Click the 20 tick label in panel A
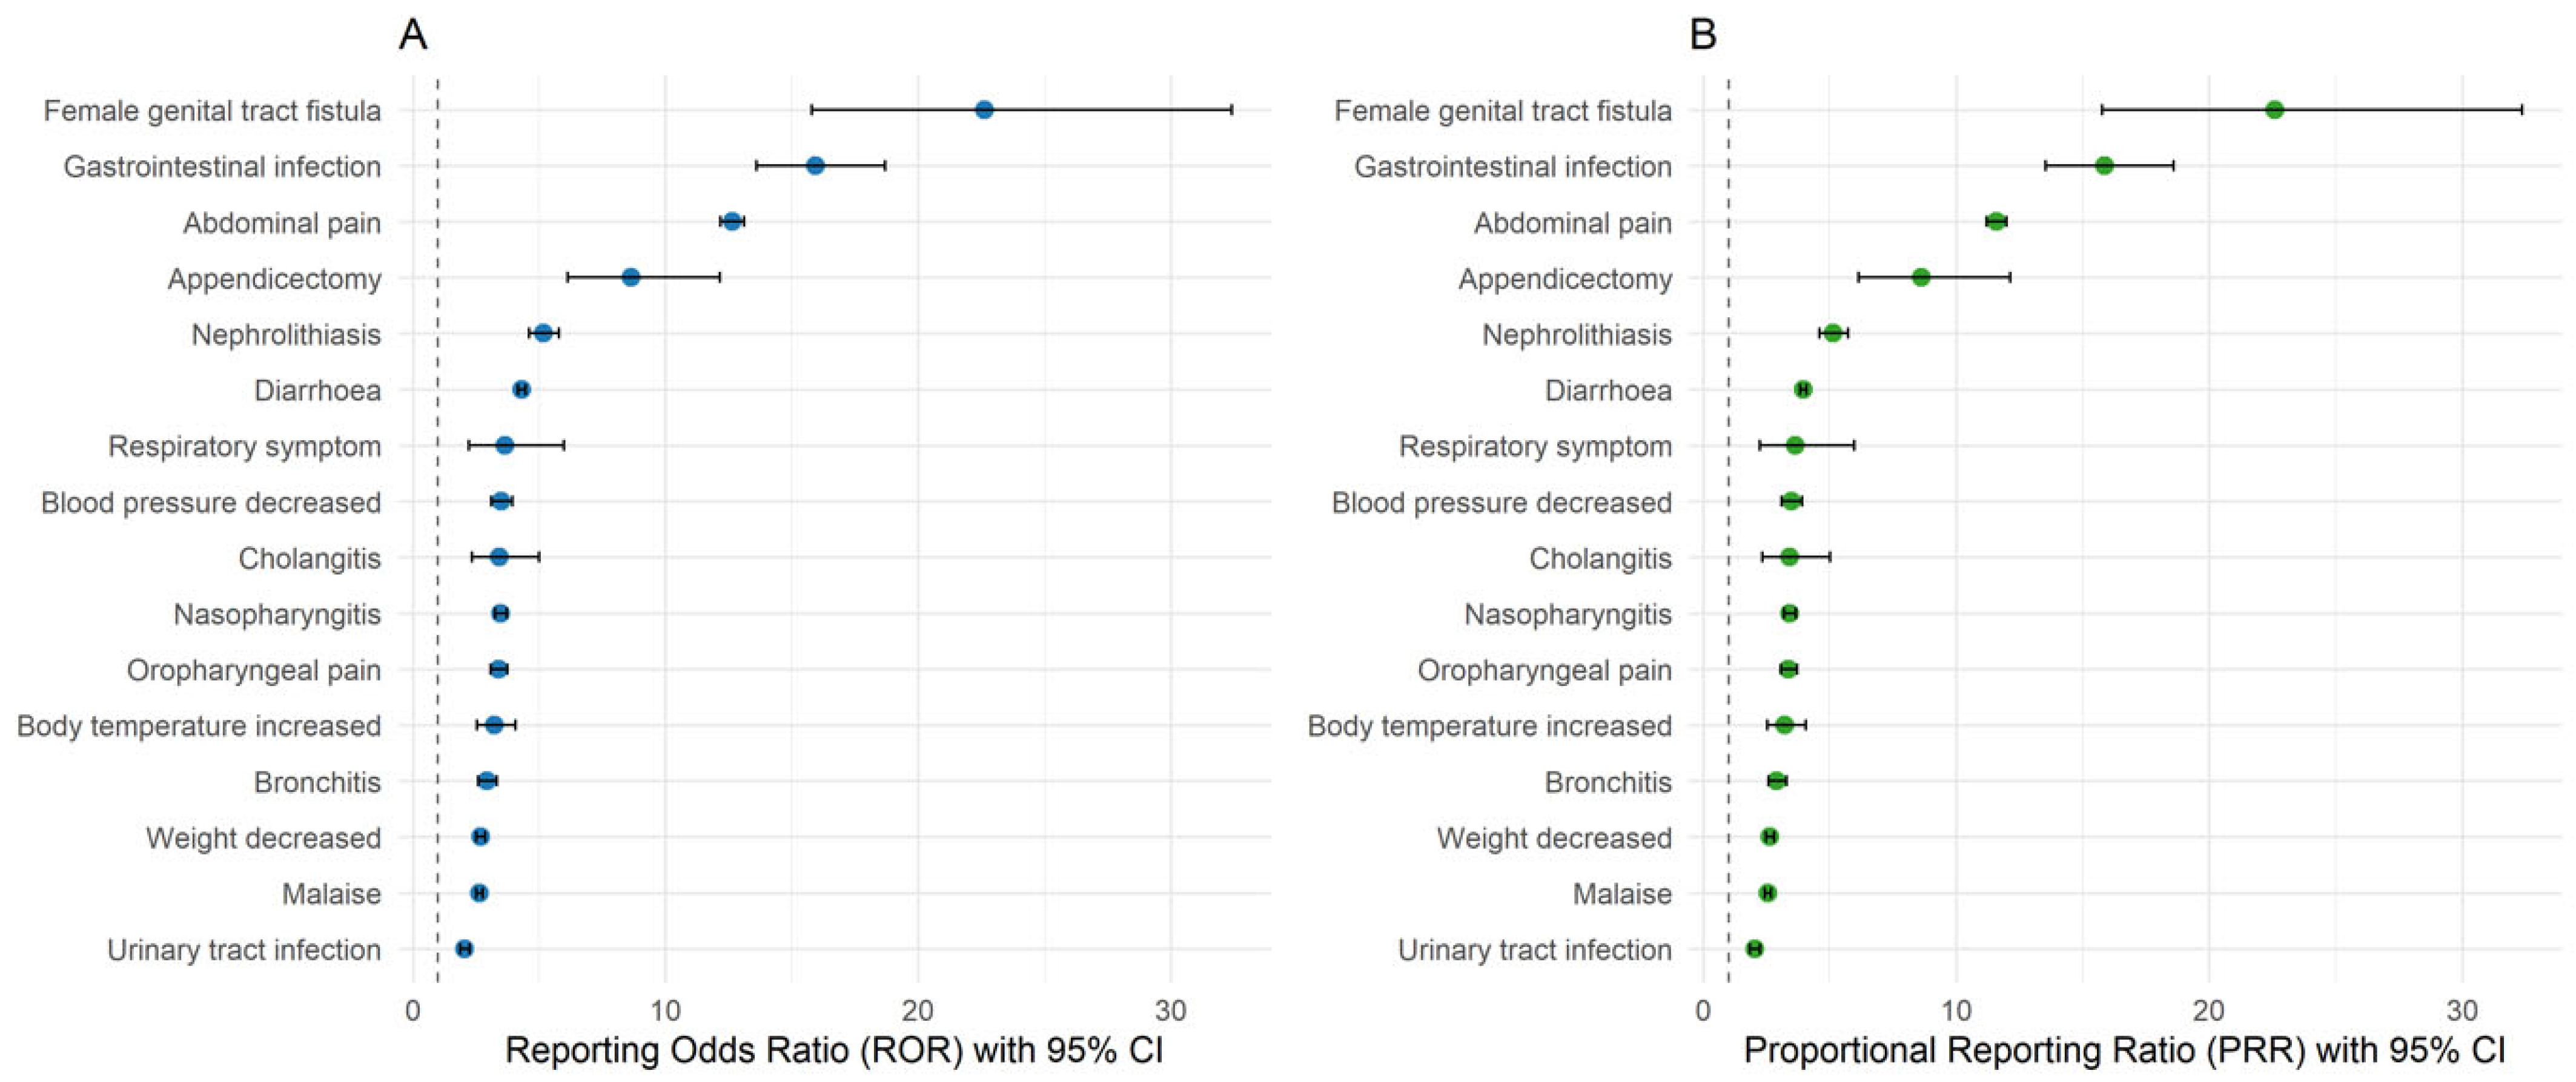The width and height of the screenshot is (2576, 1082). [x=918, y=1011]
